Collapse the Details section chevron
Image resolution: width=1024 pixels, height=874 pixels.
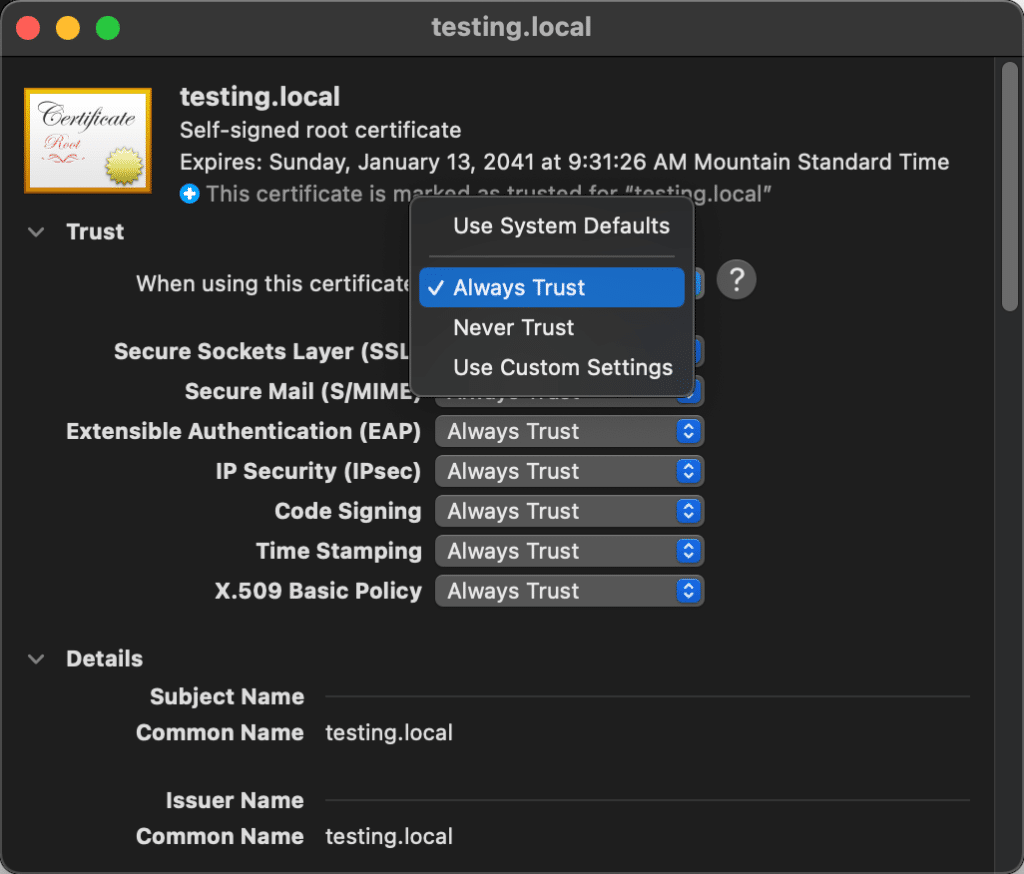pos(37,659)
